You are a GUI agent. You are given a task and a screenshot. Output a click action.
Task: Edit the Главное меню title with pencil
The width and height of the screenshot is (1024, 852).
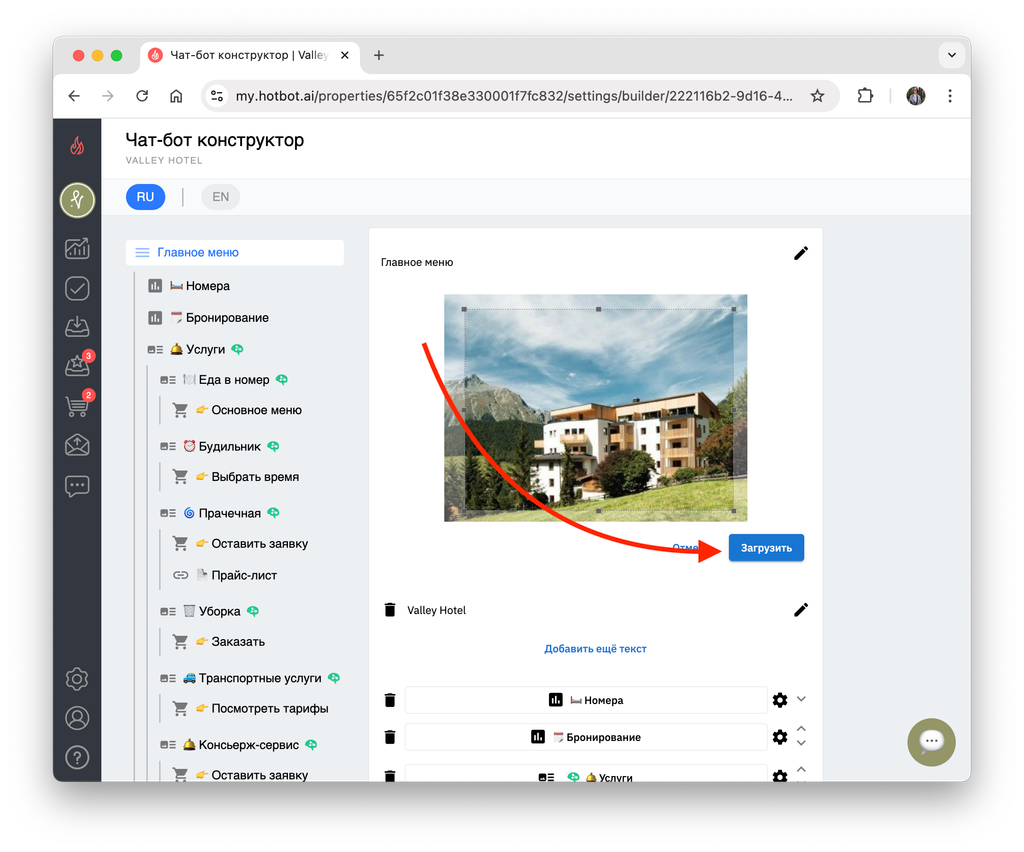(x=801, y=253)
